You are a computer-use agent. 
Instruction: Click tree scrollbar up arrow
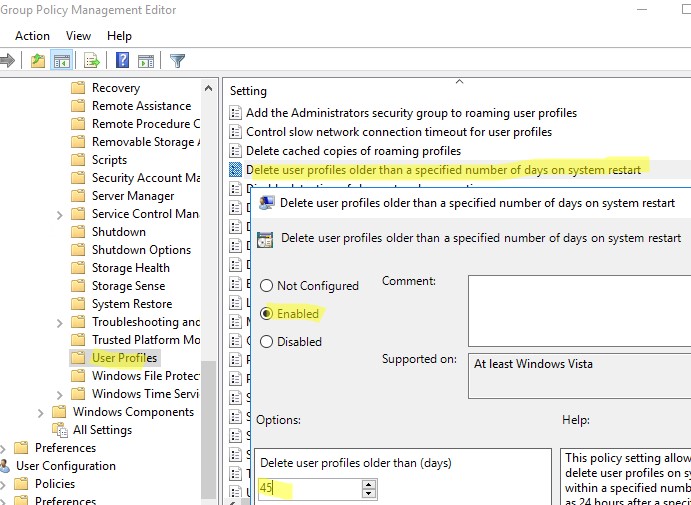click(208, 89)
